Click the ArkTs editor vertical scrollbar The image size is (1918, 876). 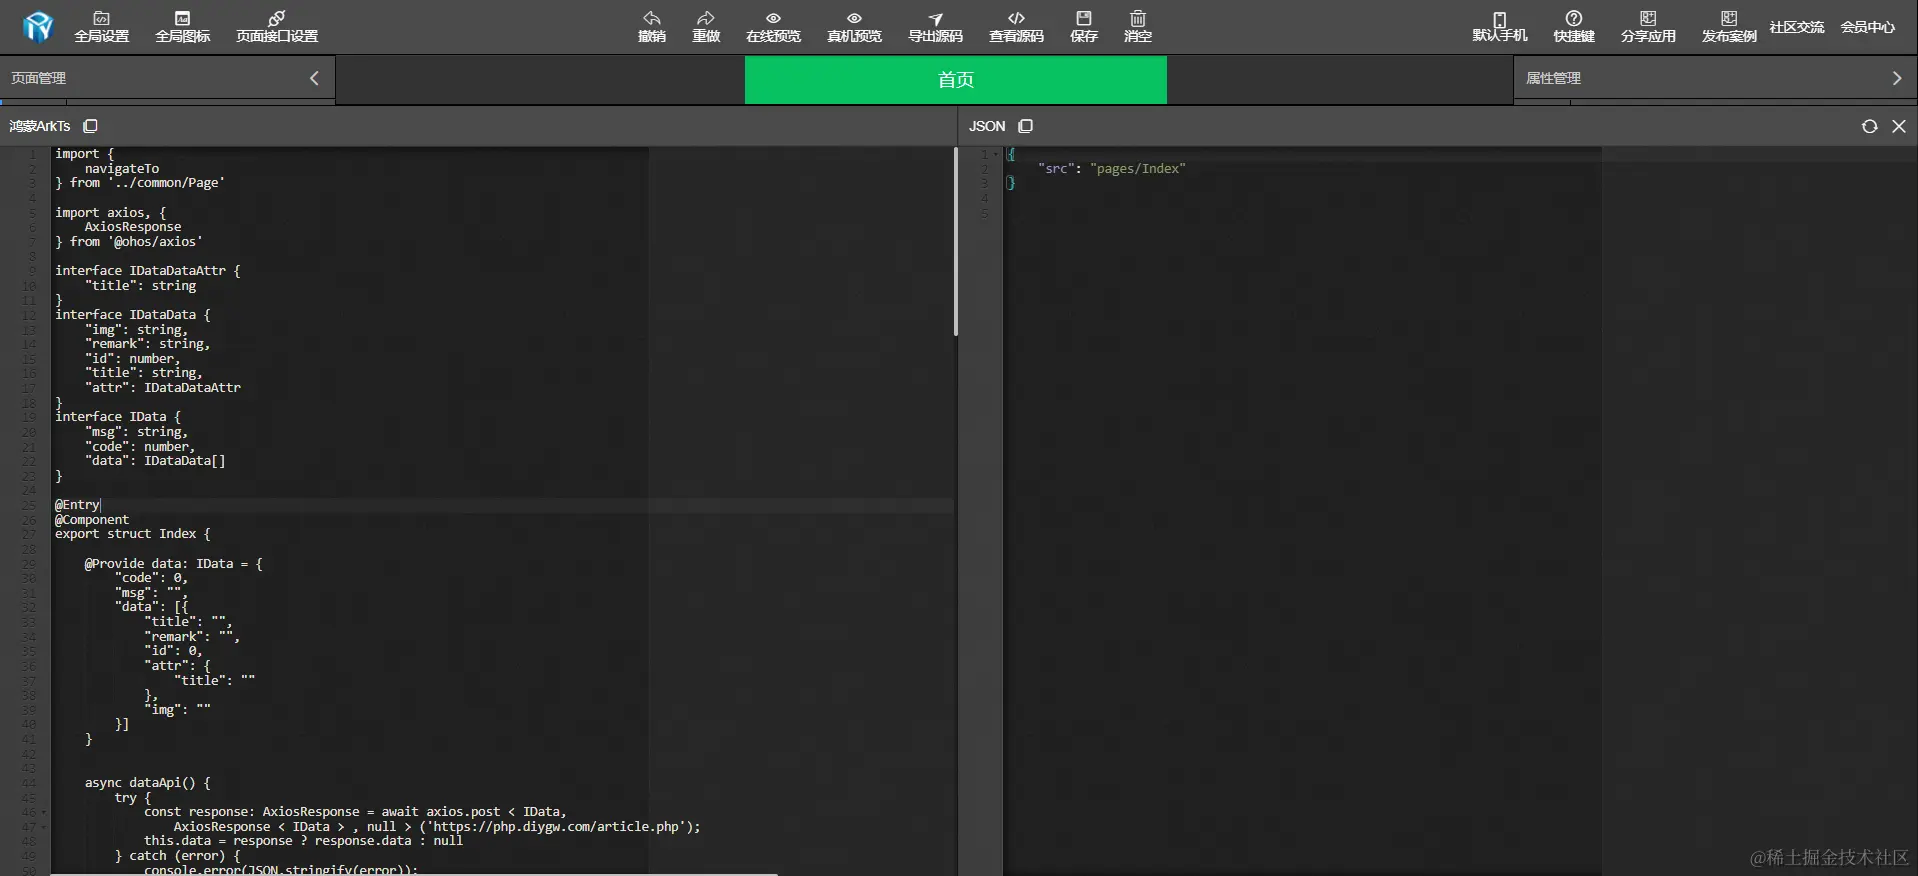coord(956,241)
